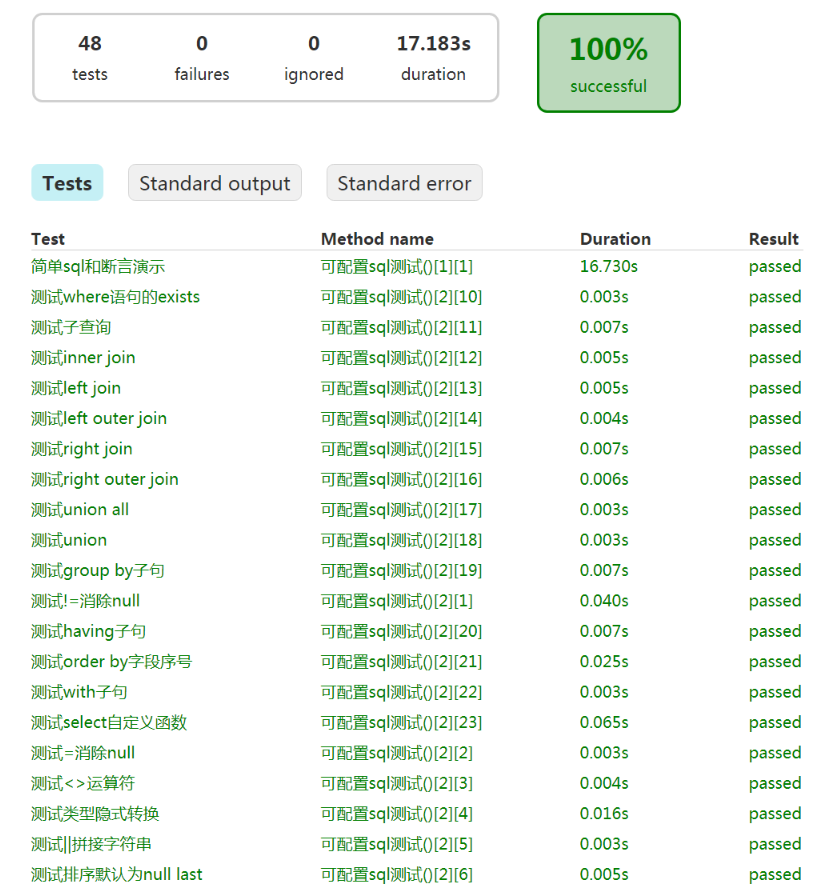This screenshot has width=833, height=891.
Task: Open the 测试group by子句 test
Action: pos(98,571)
